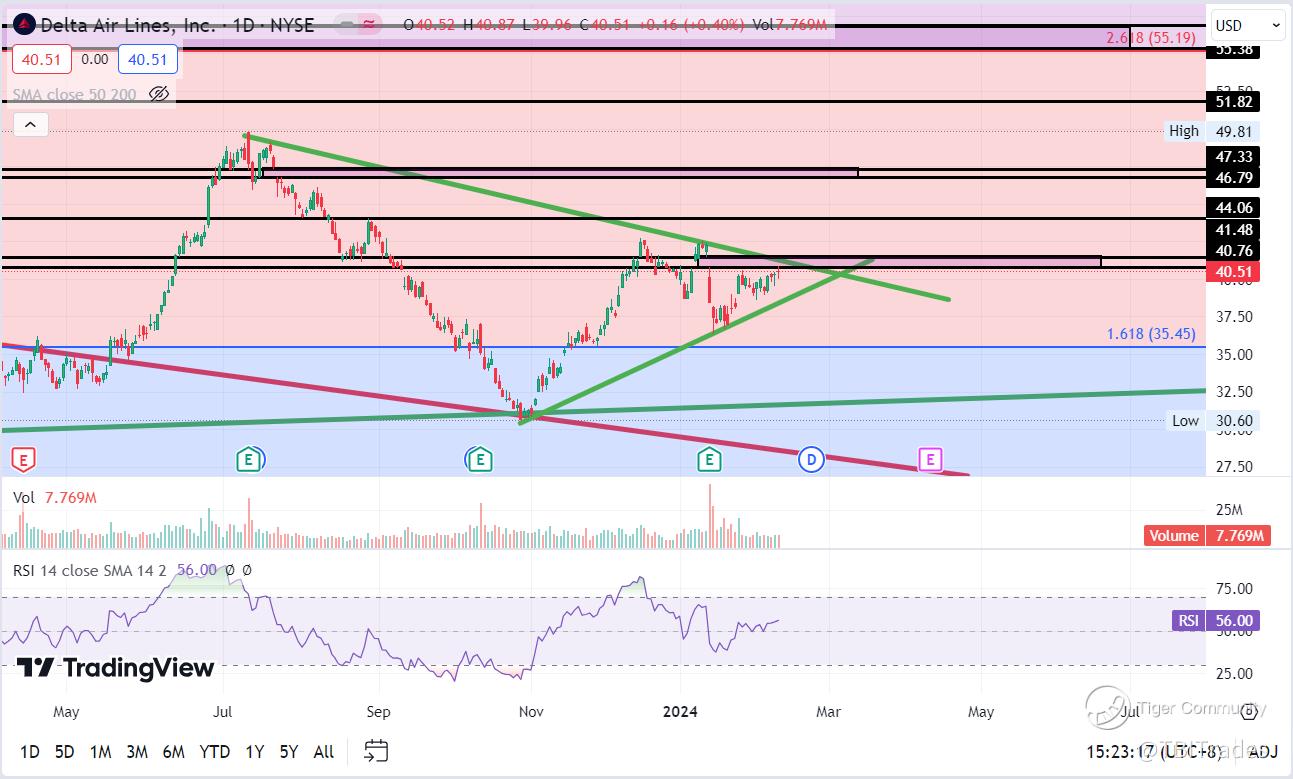Open chart settings hexagon icon near the time axis
Image resolution: width=1293 pixels, height=779 pixels.
pos(1249,712)
